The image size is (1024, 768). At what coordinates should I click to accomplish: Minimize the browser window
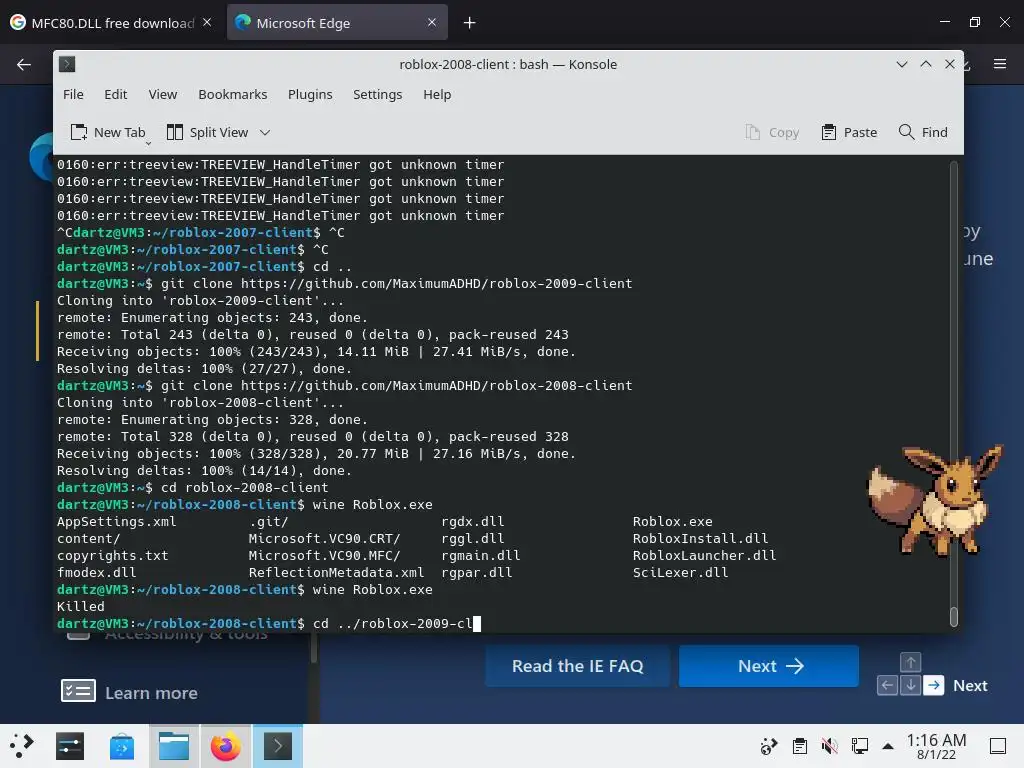click(x=945, y=22)
